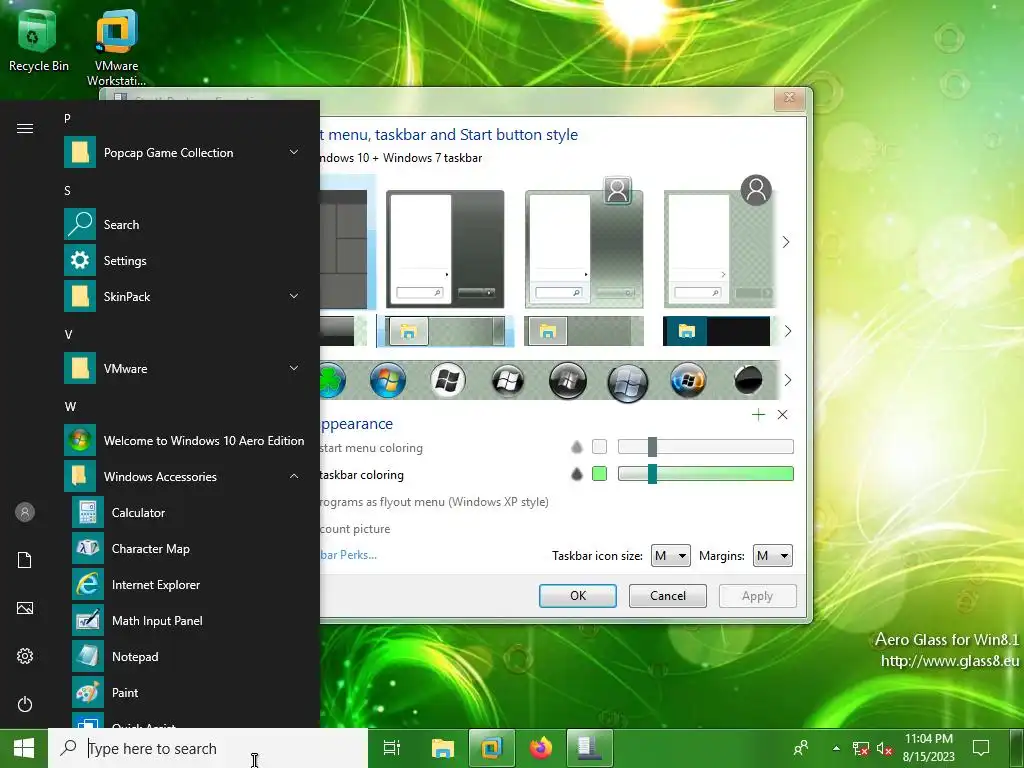Open Internet Explorer from Start menu
1024x768 pixels.
[x=188, y=584]
